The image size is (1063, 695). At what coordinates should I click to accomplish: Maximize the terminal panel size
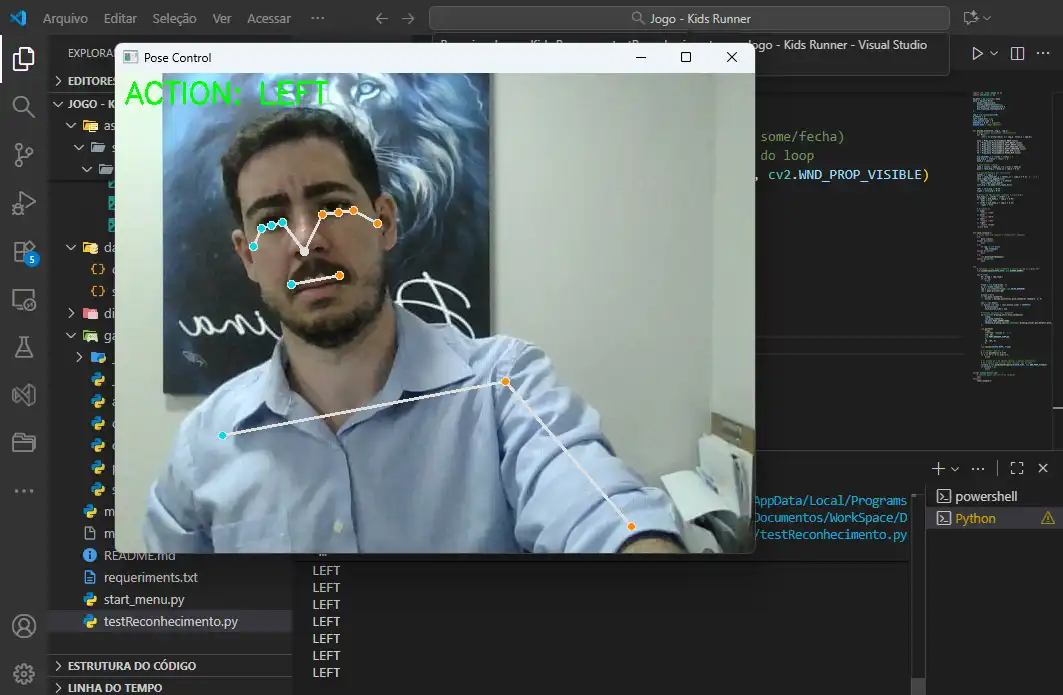click(1017, 468)
